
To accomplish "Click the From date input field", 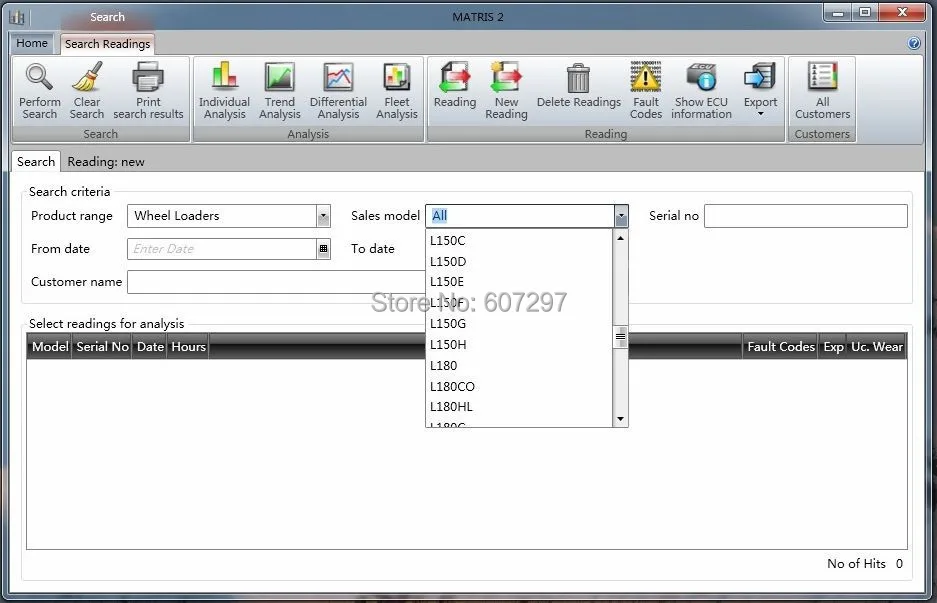I will [x=222, y=249].
